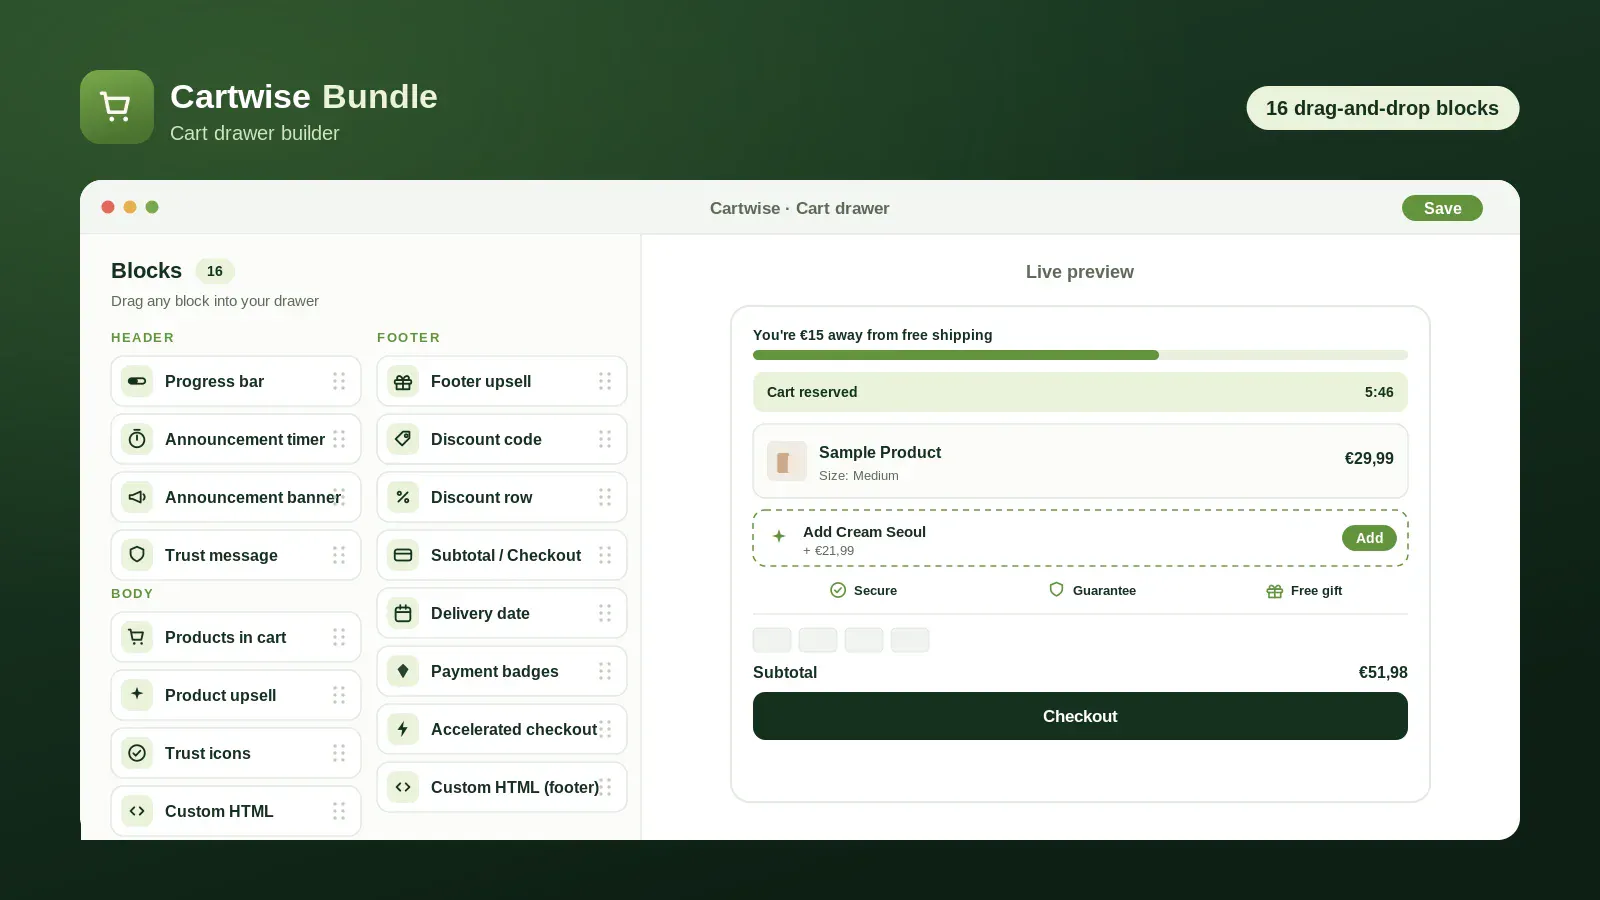Click the €51,98 subtotal amount
The image size is (1600, 900).
pyautogui.click(x=1383, y=672)
